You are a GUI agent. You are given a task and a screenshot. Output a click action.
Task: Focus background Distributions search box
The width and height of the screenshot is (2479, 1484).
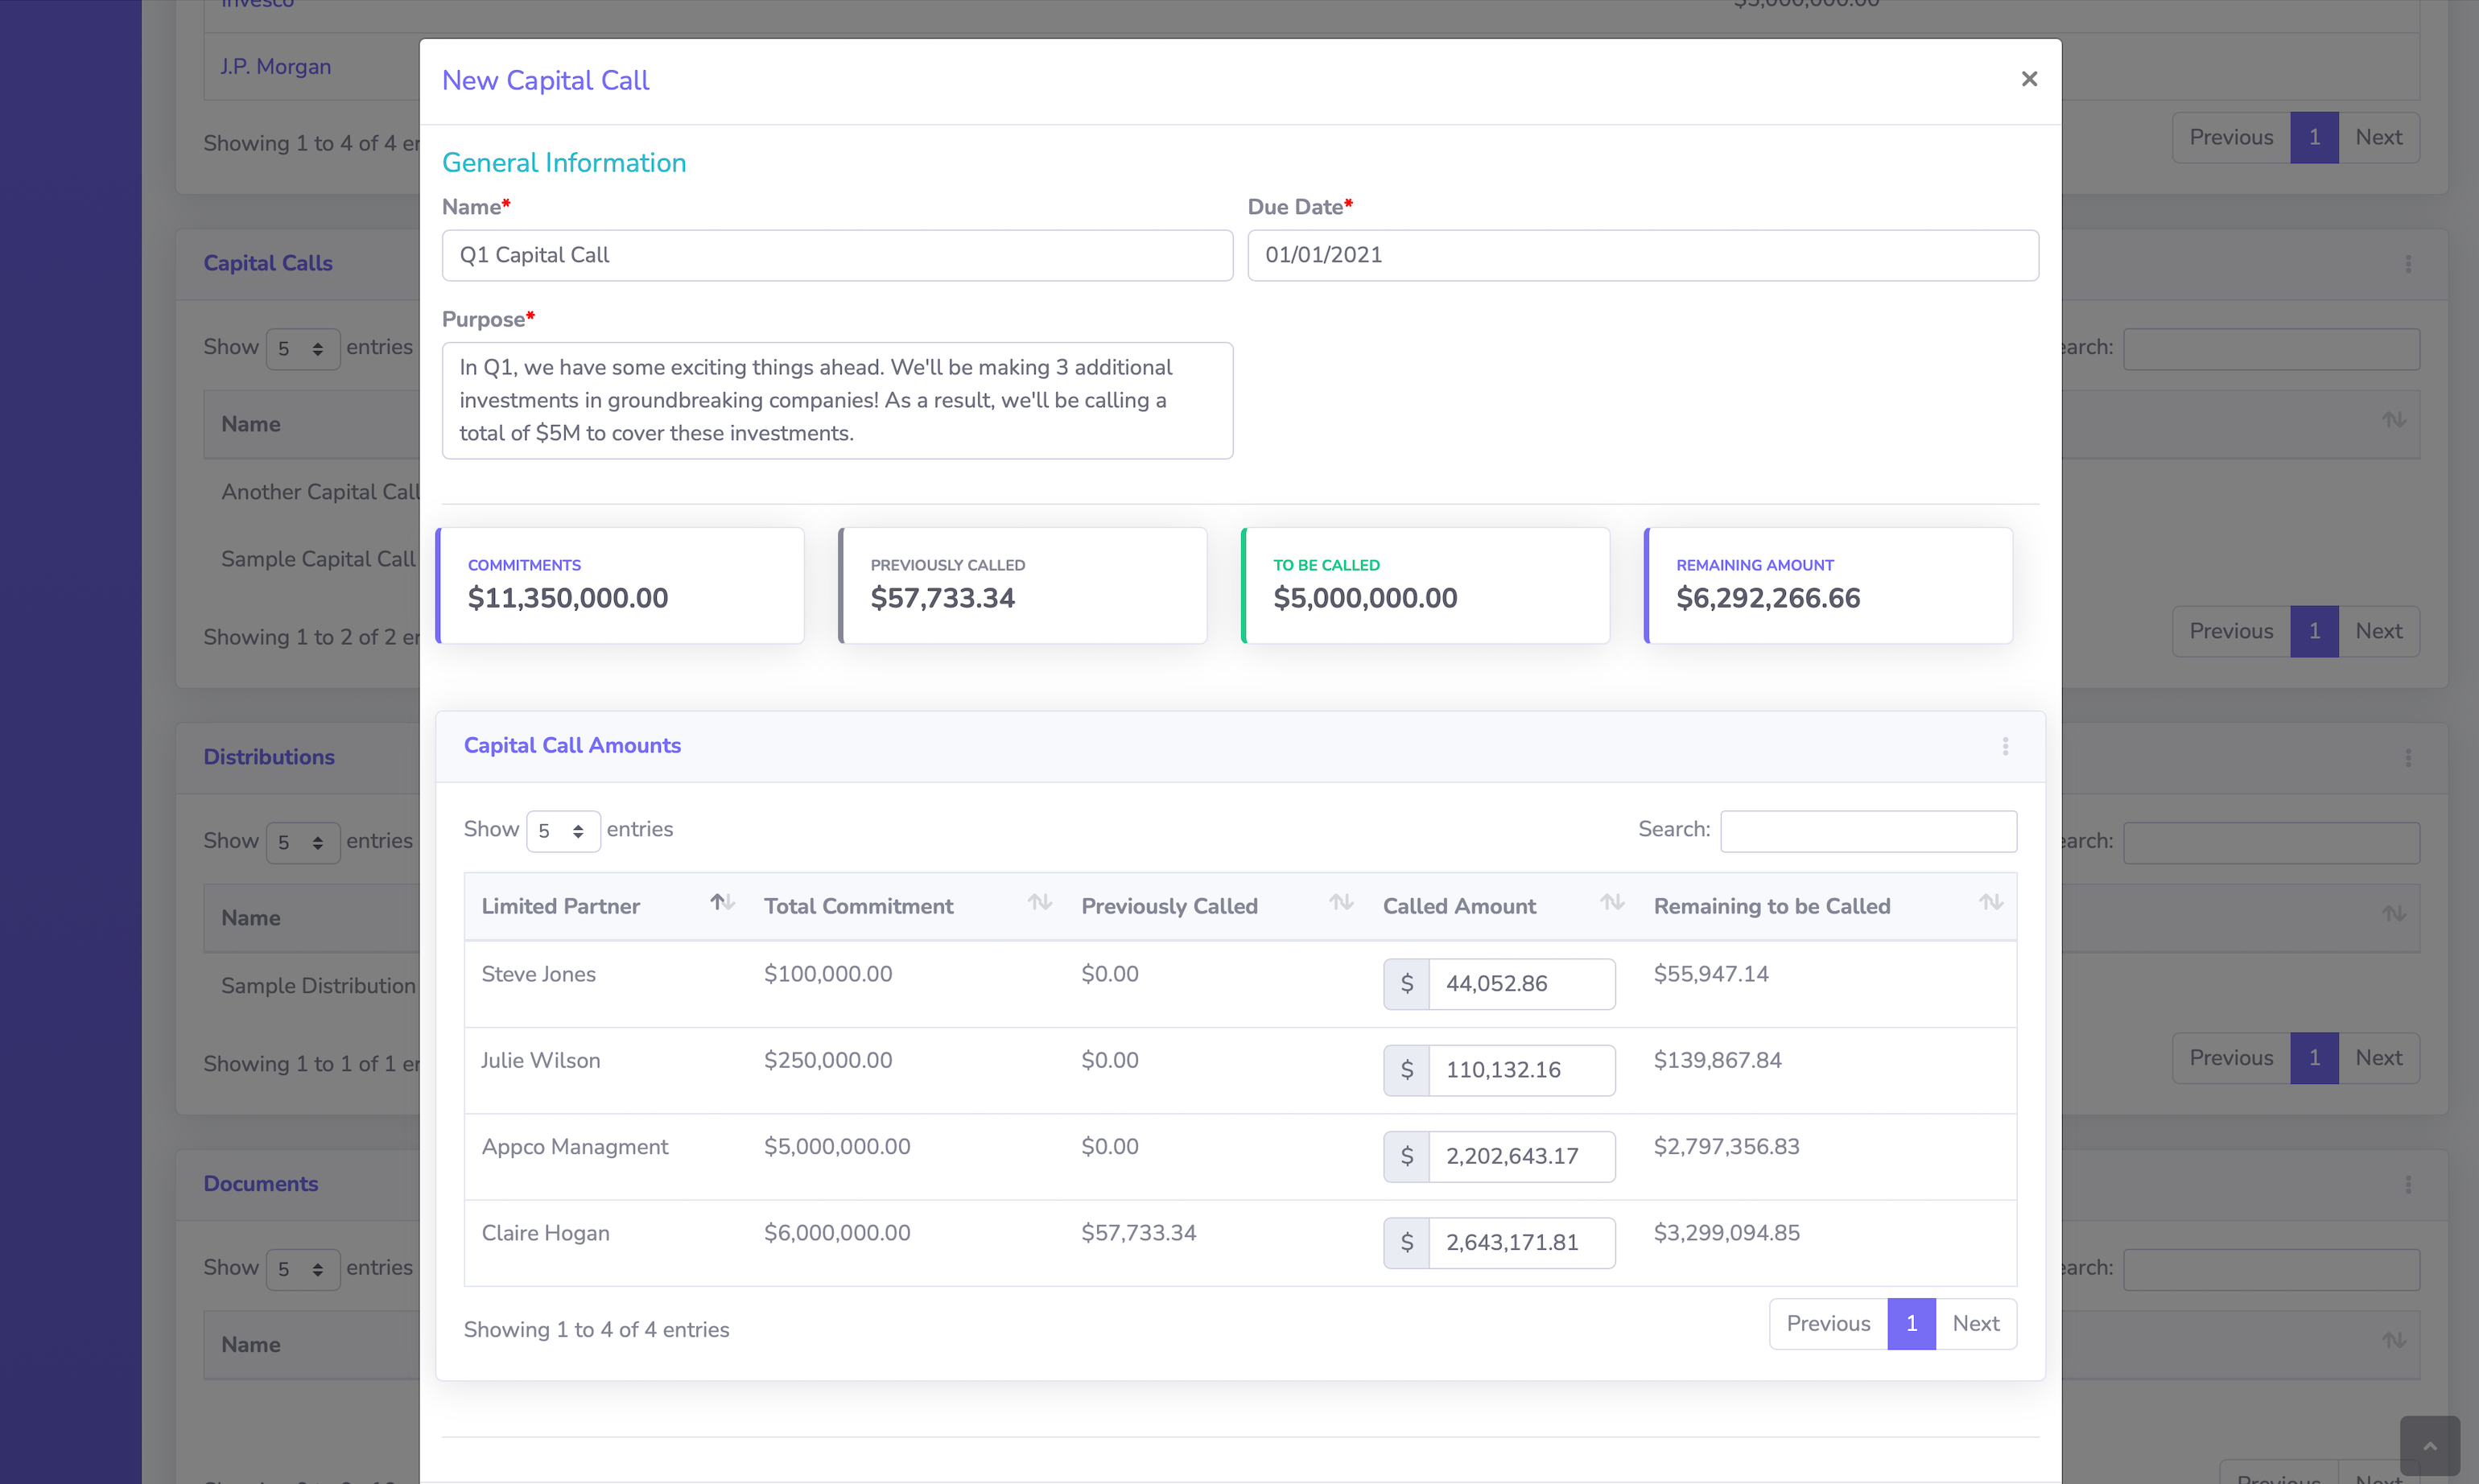point(2271,843)
